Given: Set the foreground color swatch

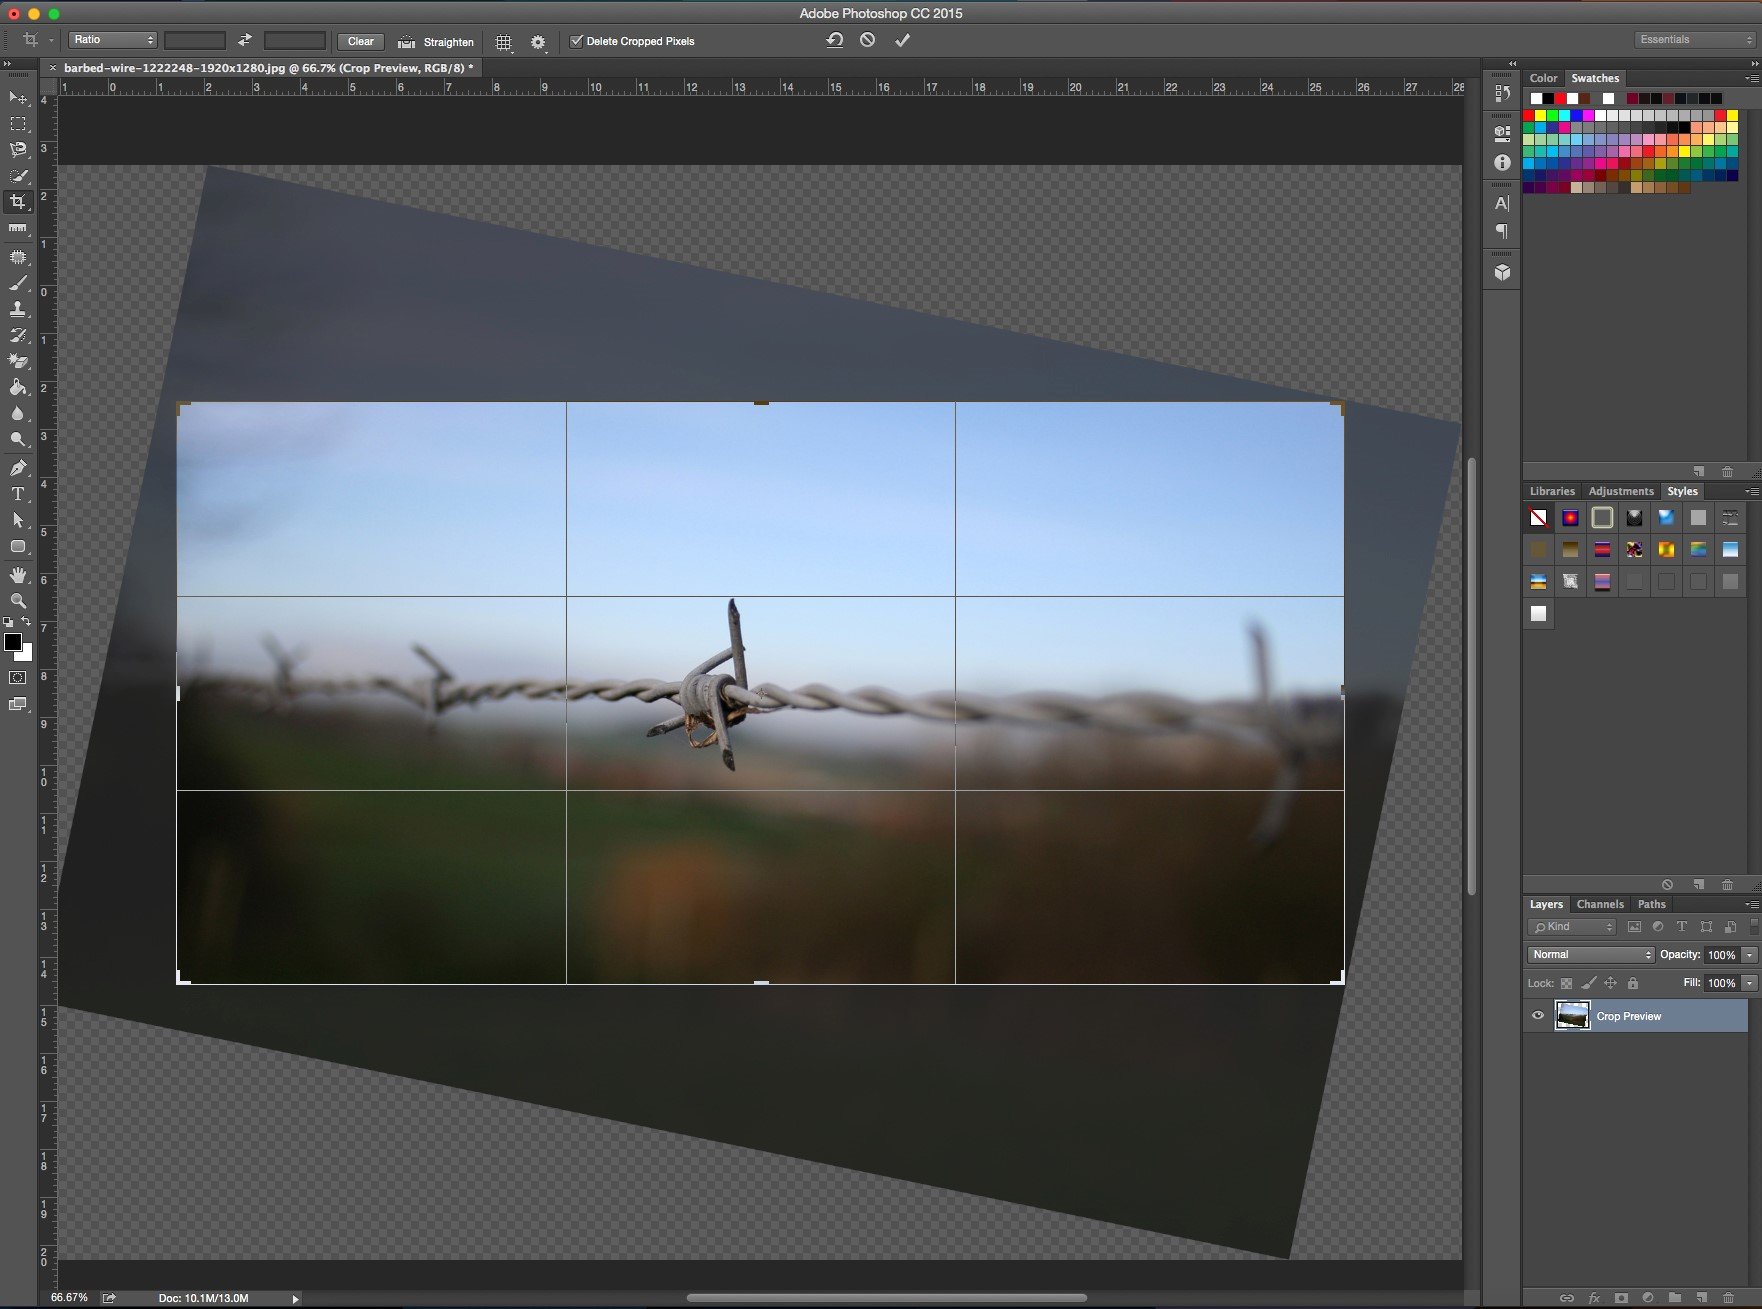Looking at the screenshot, I should click(13, 643).
